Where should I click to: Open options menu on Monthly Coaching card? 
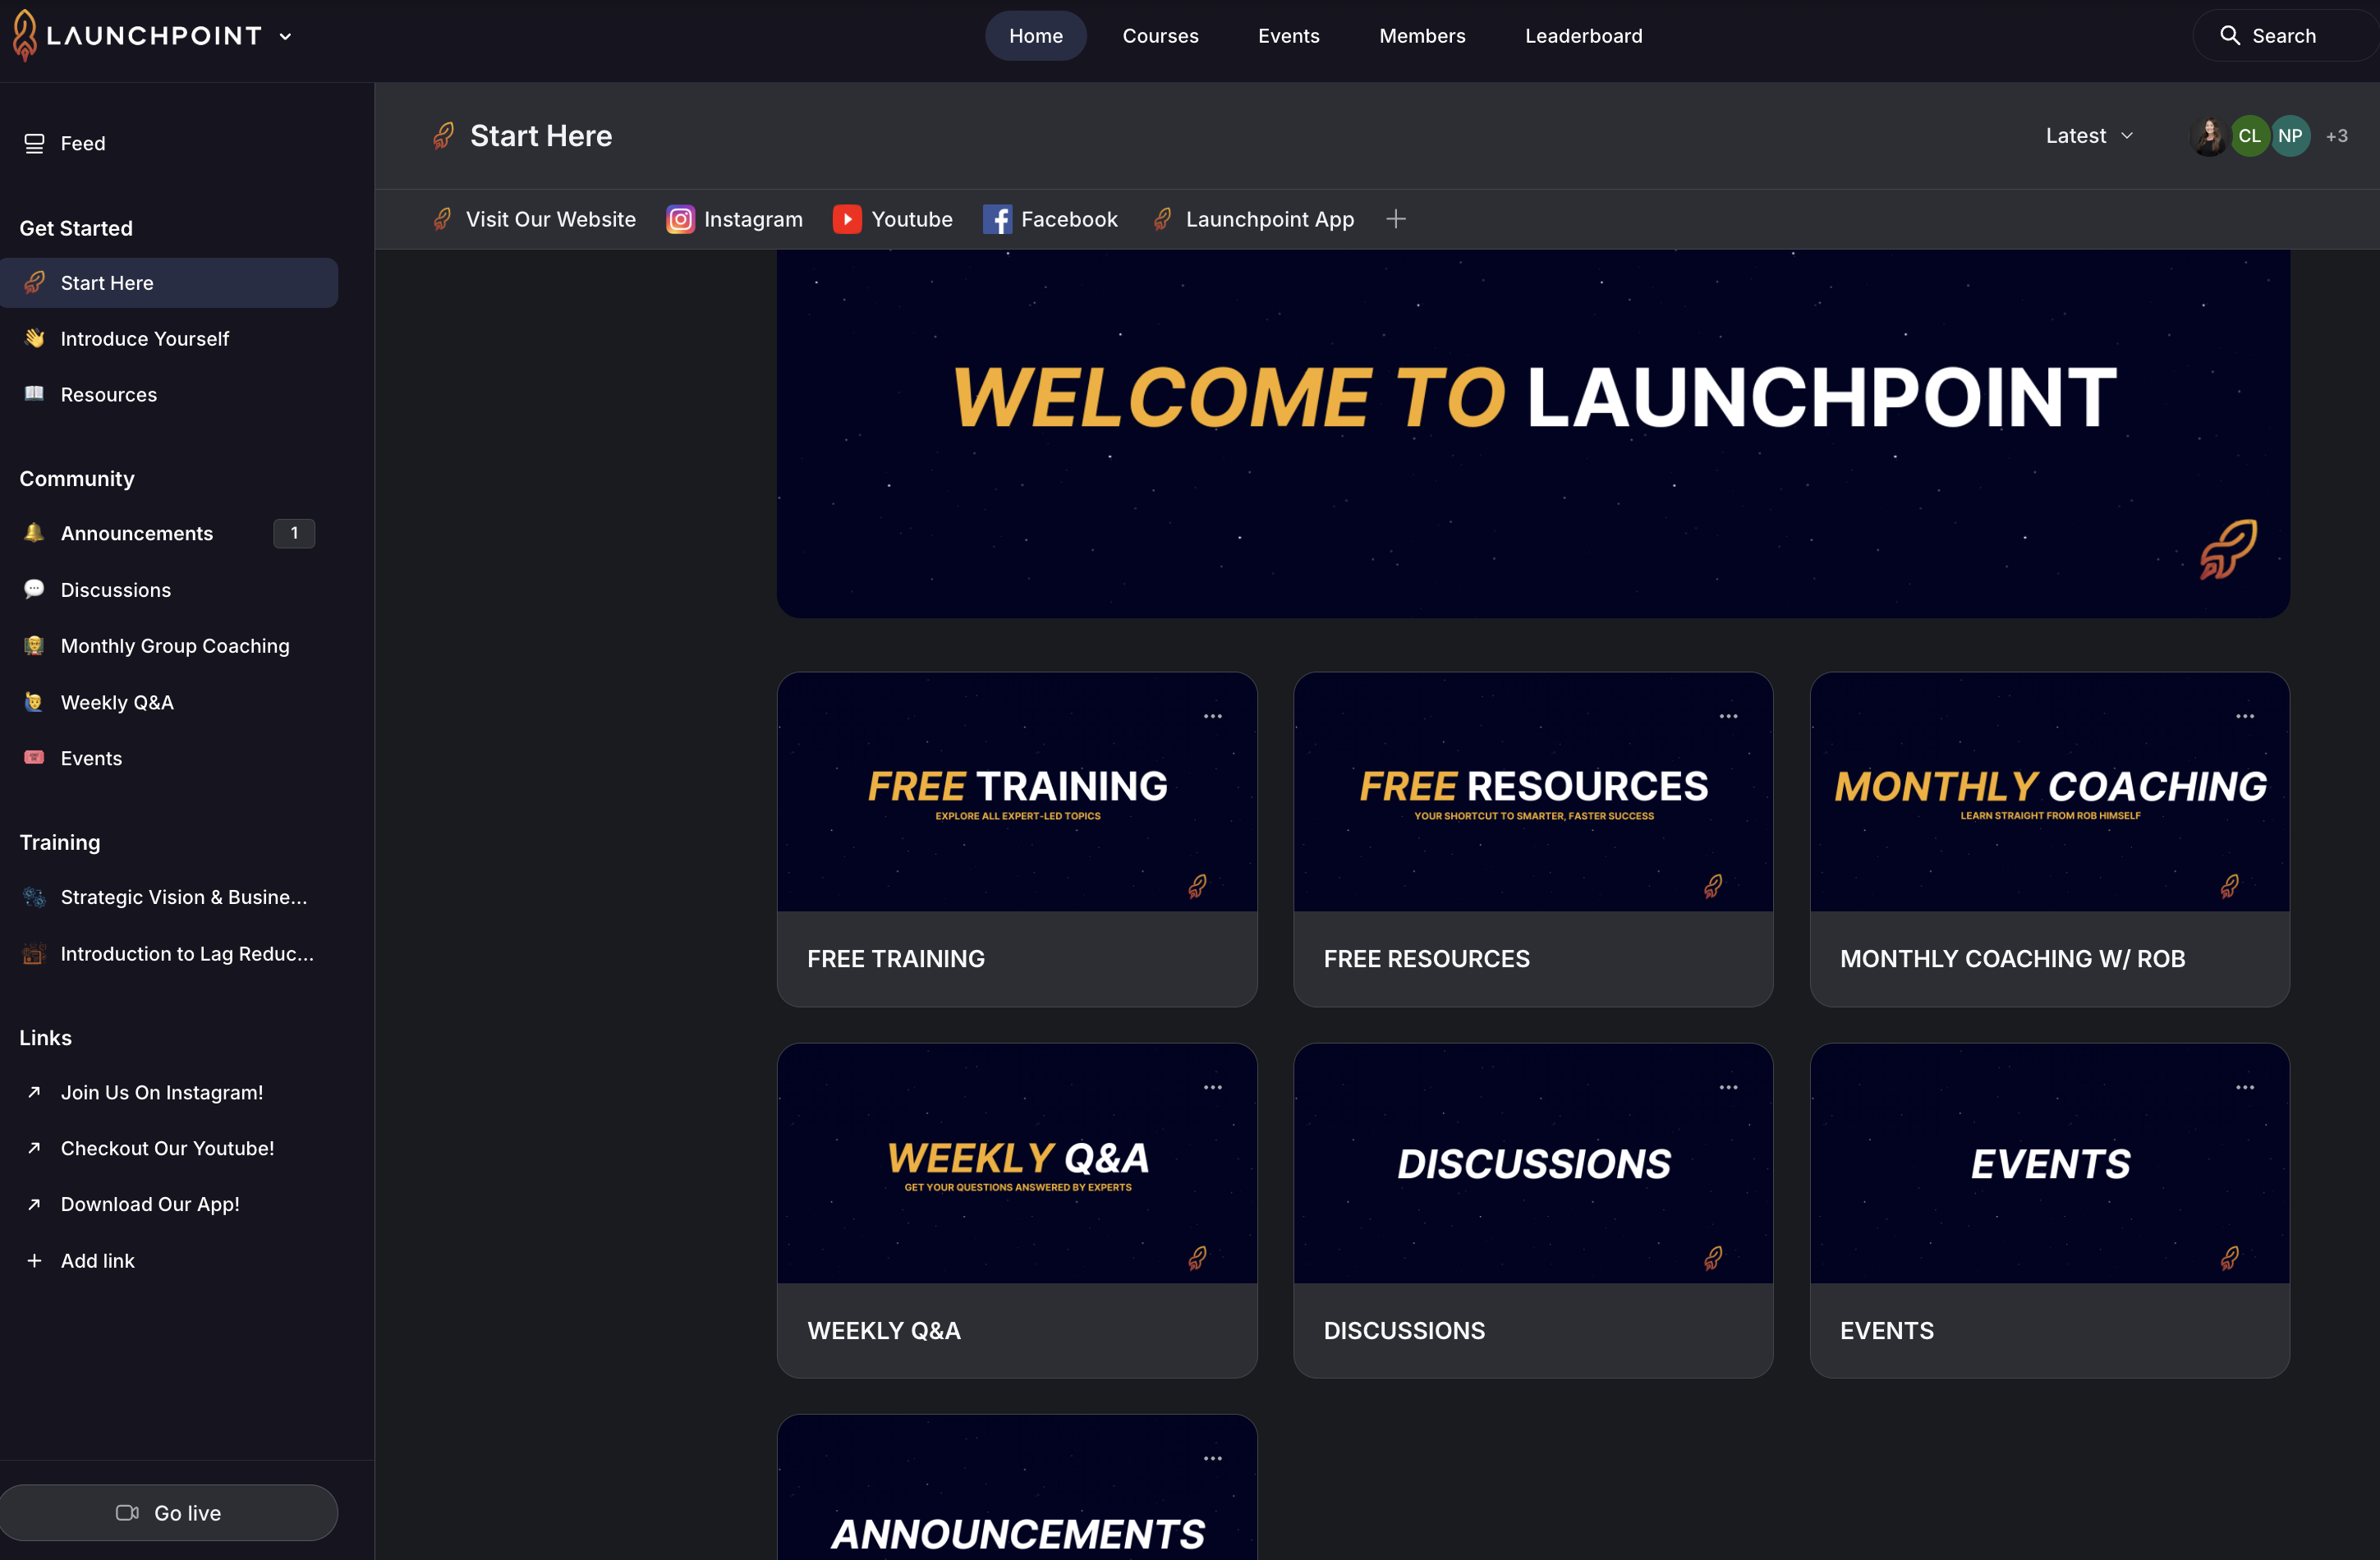2245,716
